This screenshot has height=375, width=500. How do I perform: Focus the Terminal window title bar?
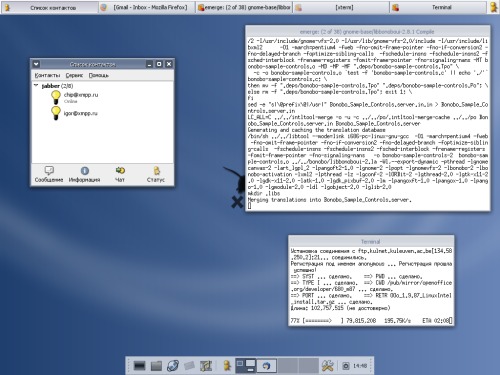click(x=371, y=242)
